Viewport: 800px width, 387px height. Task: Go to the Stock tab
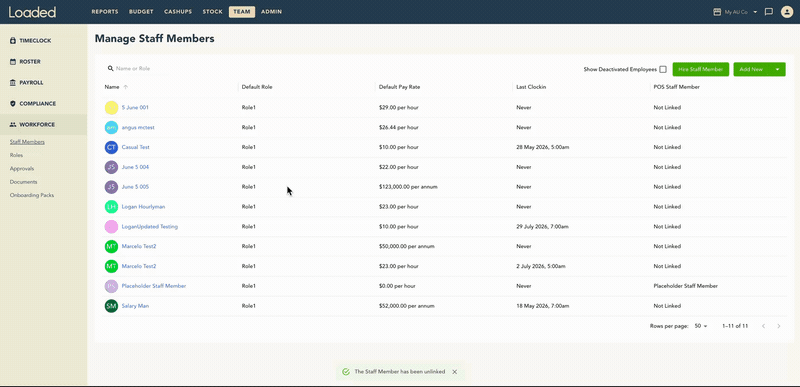coord(212,12)
